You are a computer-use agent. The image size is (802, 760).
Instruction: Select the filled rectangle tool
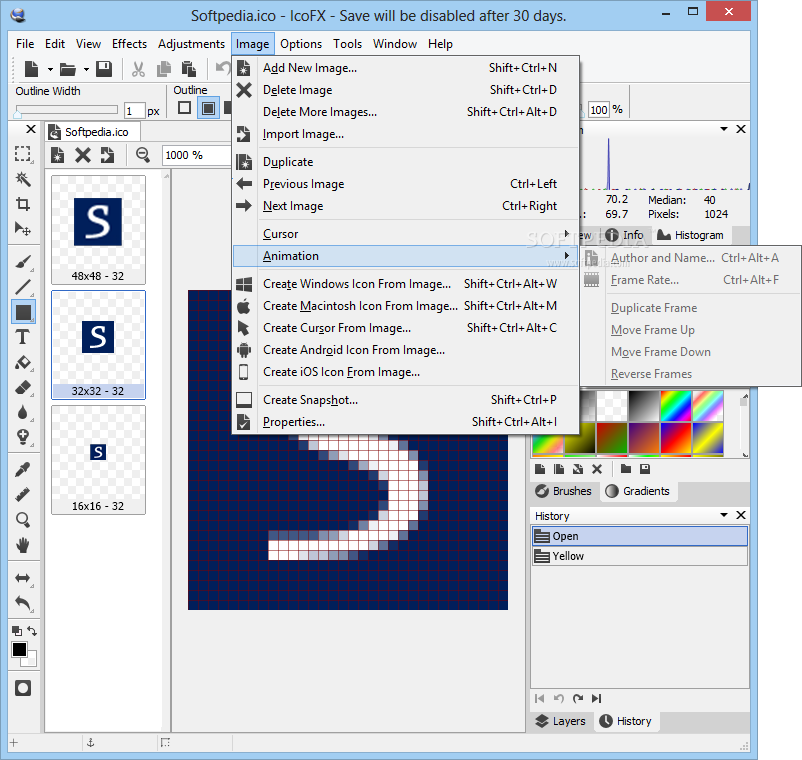pos(23,312)
